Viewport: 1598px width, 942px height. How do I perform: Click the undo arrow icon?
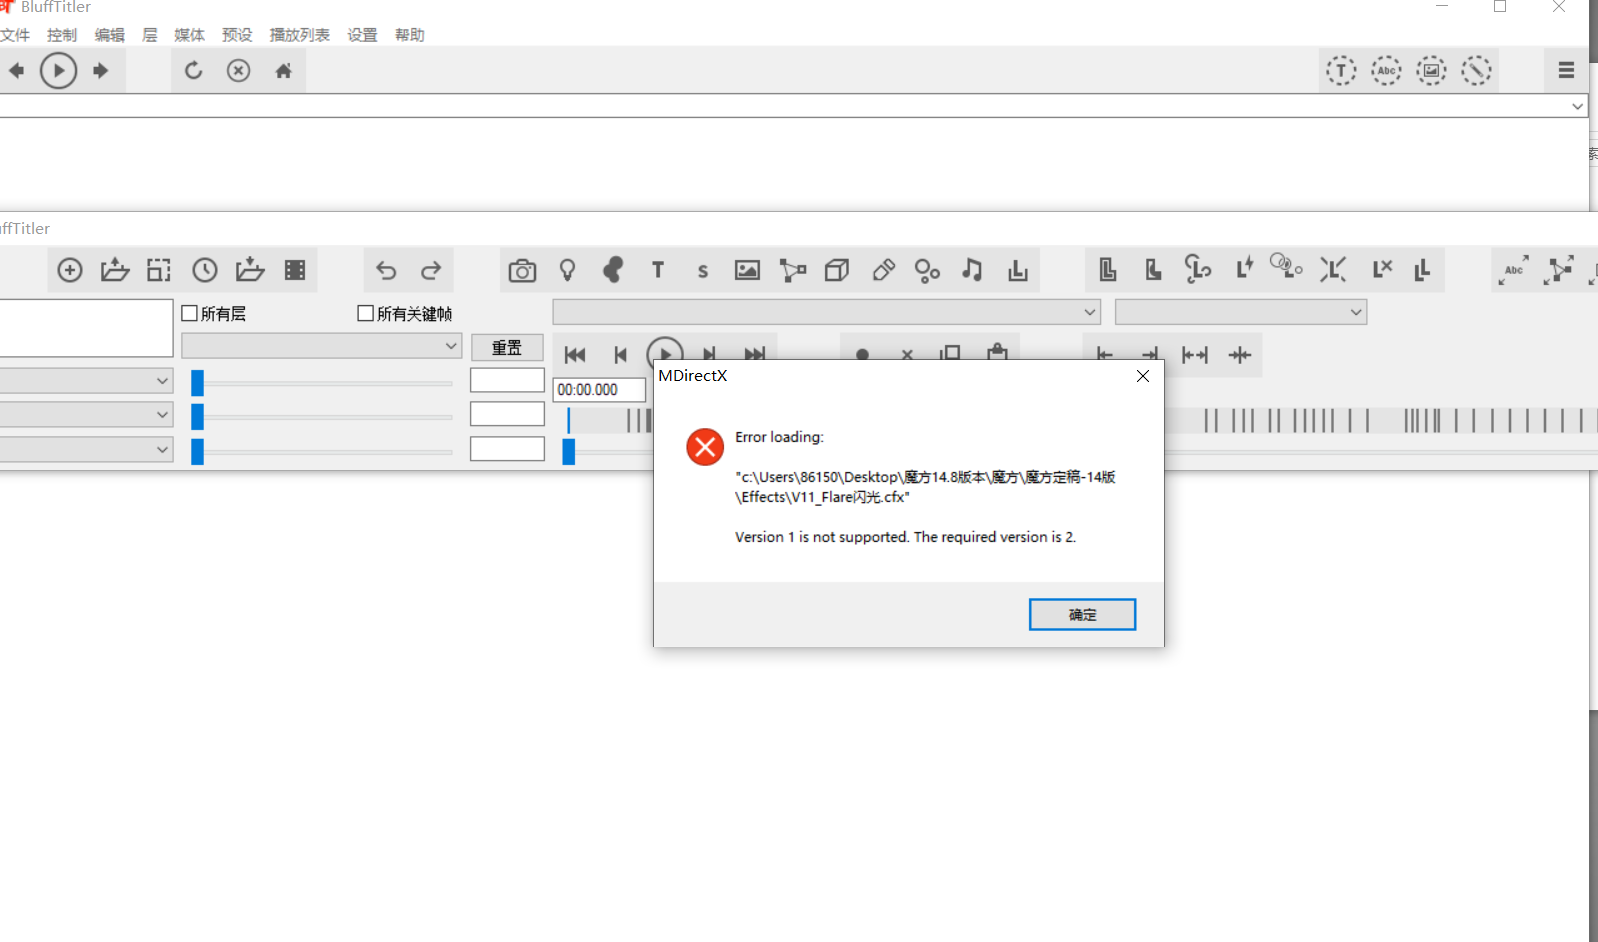click(x=386, y=270)
